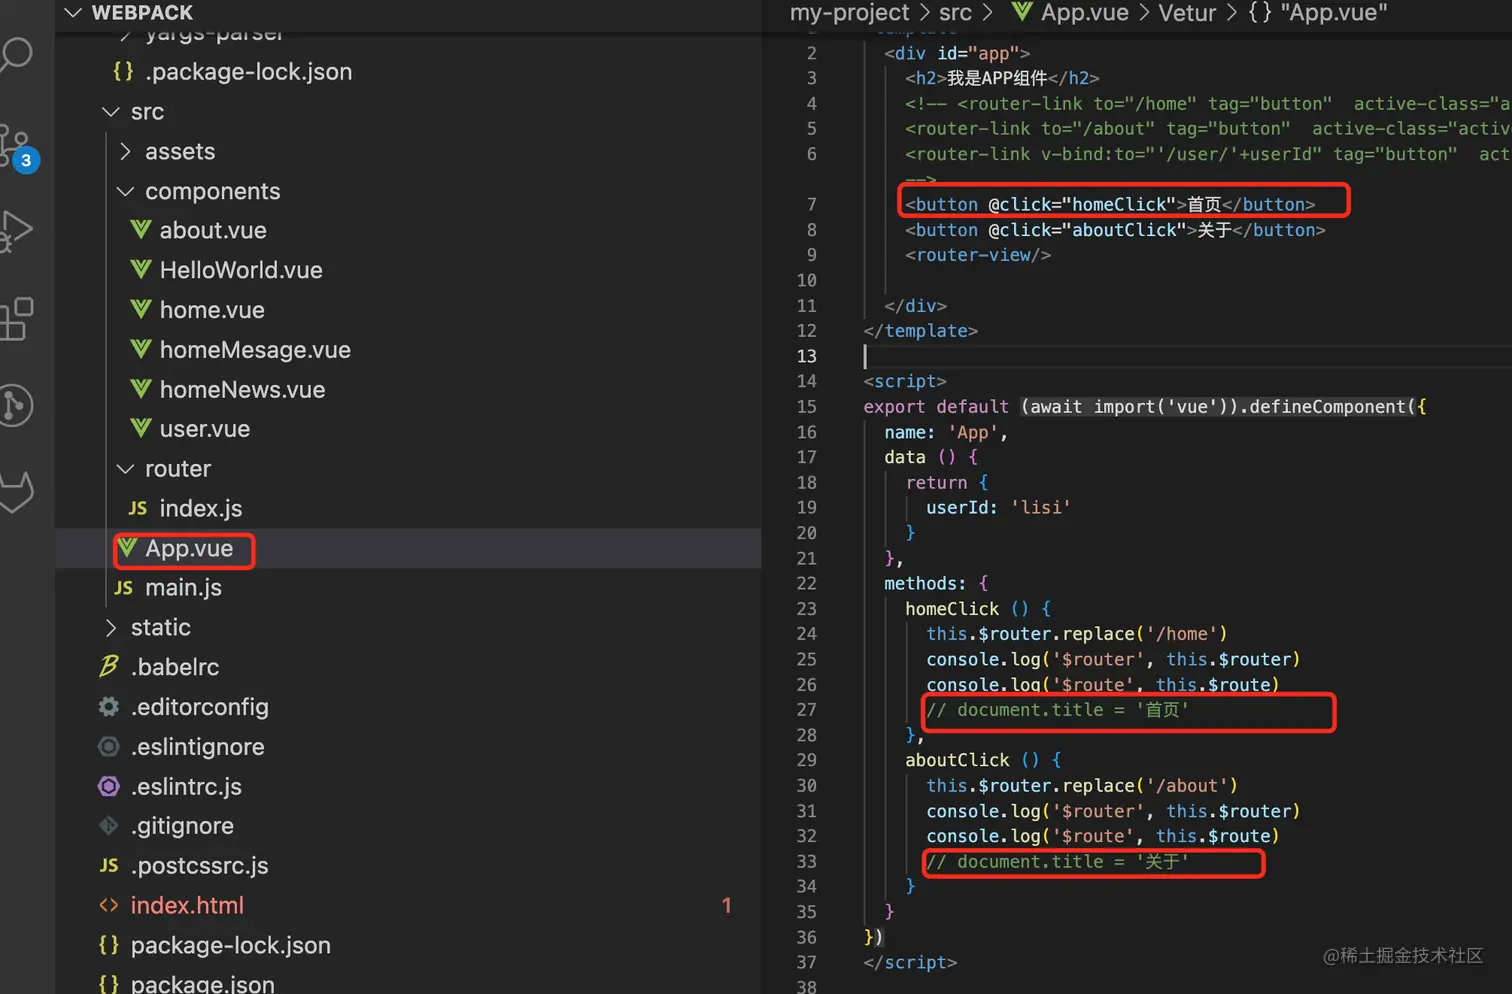
Task: Click the name: 'App' line
Action: [946, 432]
